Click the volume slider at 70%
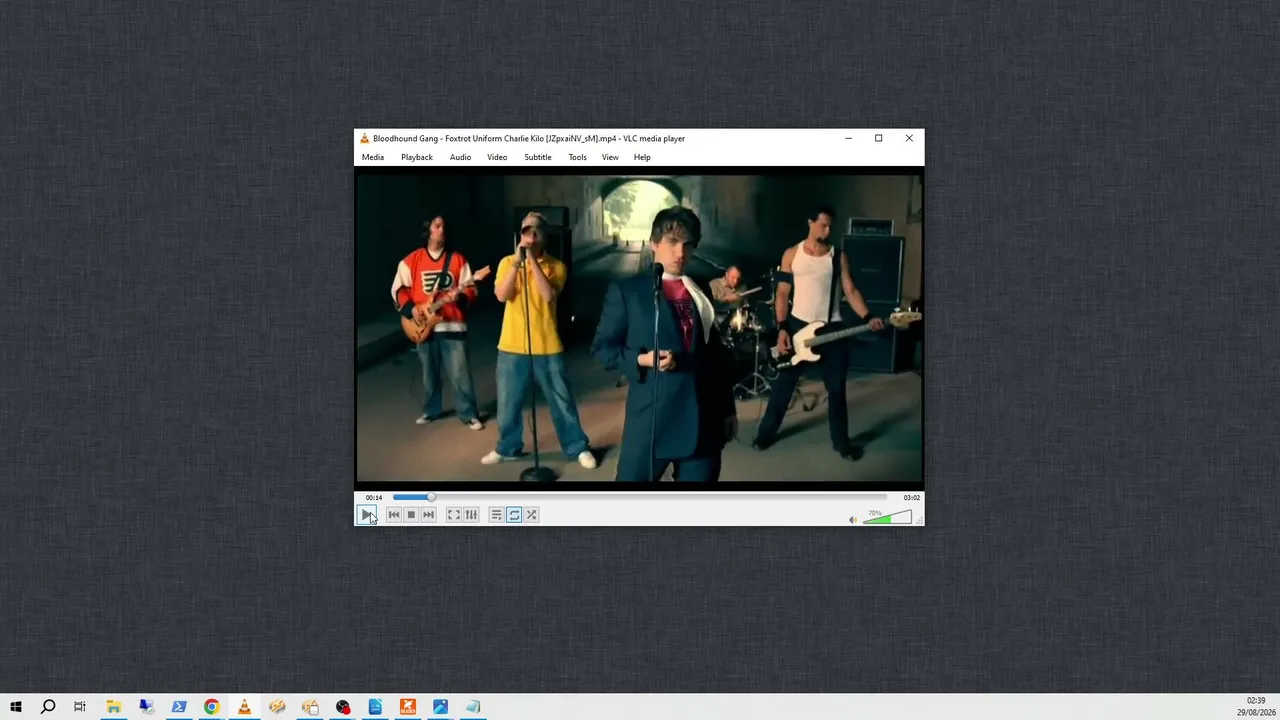This screenshot has width=1280, height=720. pos(887,517)
